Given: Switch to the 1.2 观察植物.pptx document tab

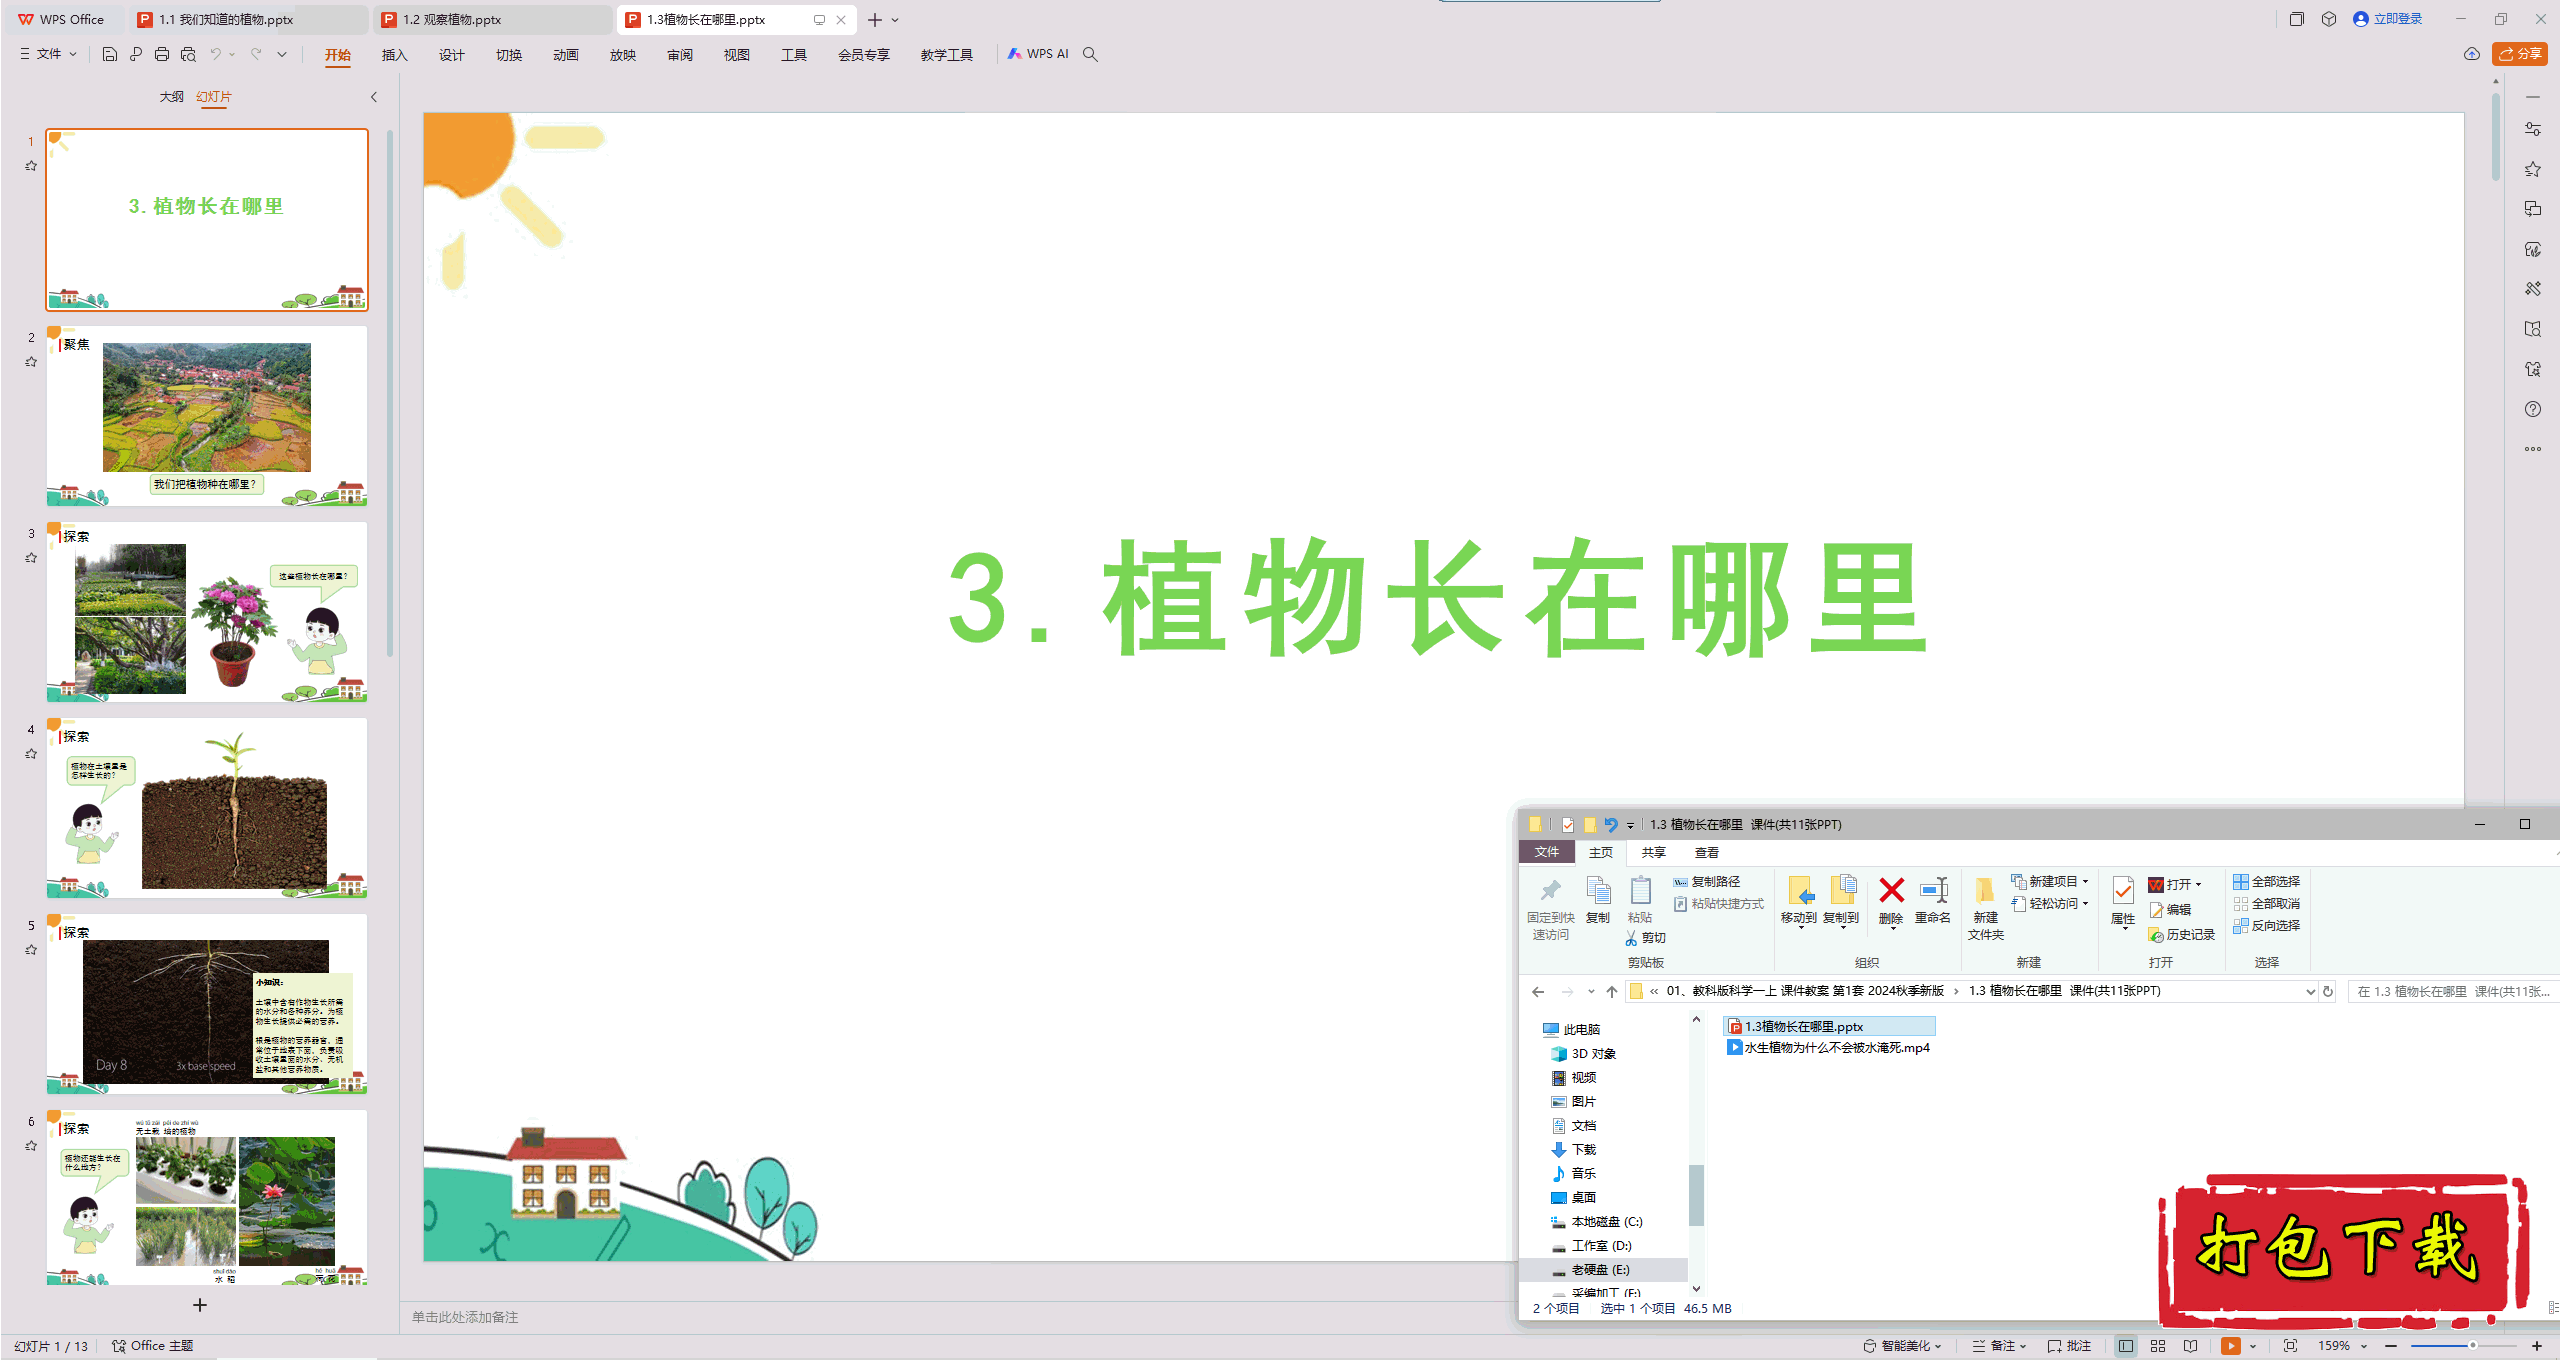Looking at the screenshot, I should click(x=492, y=19).
